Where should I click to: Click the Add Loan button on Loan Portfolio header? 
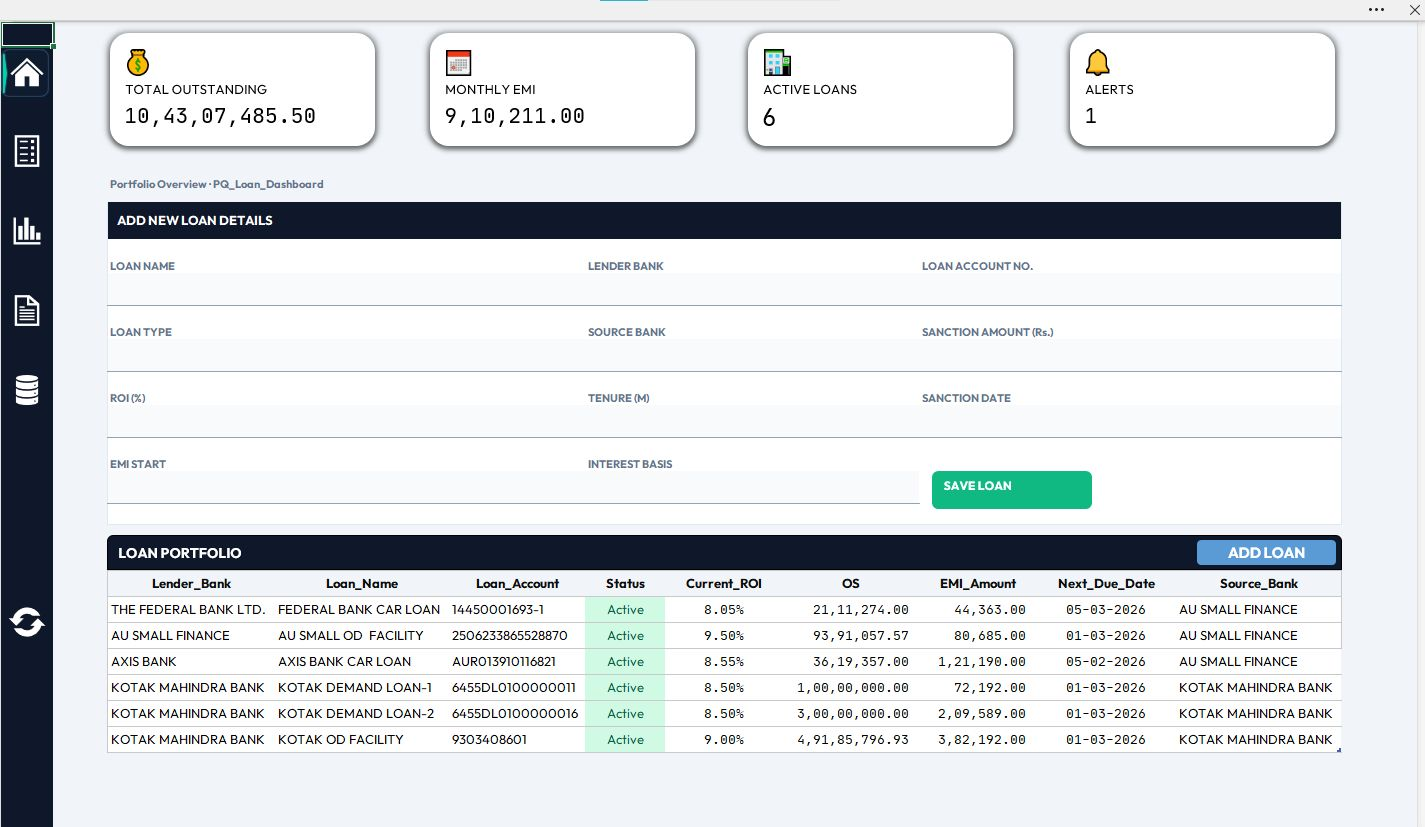pyautogui.click(x=1266, y=552)
